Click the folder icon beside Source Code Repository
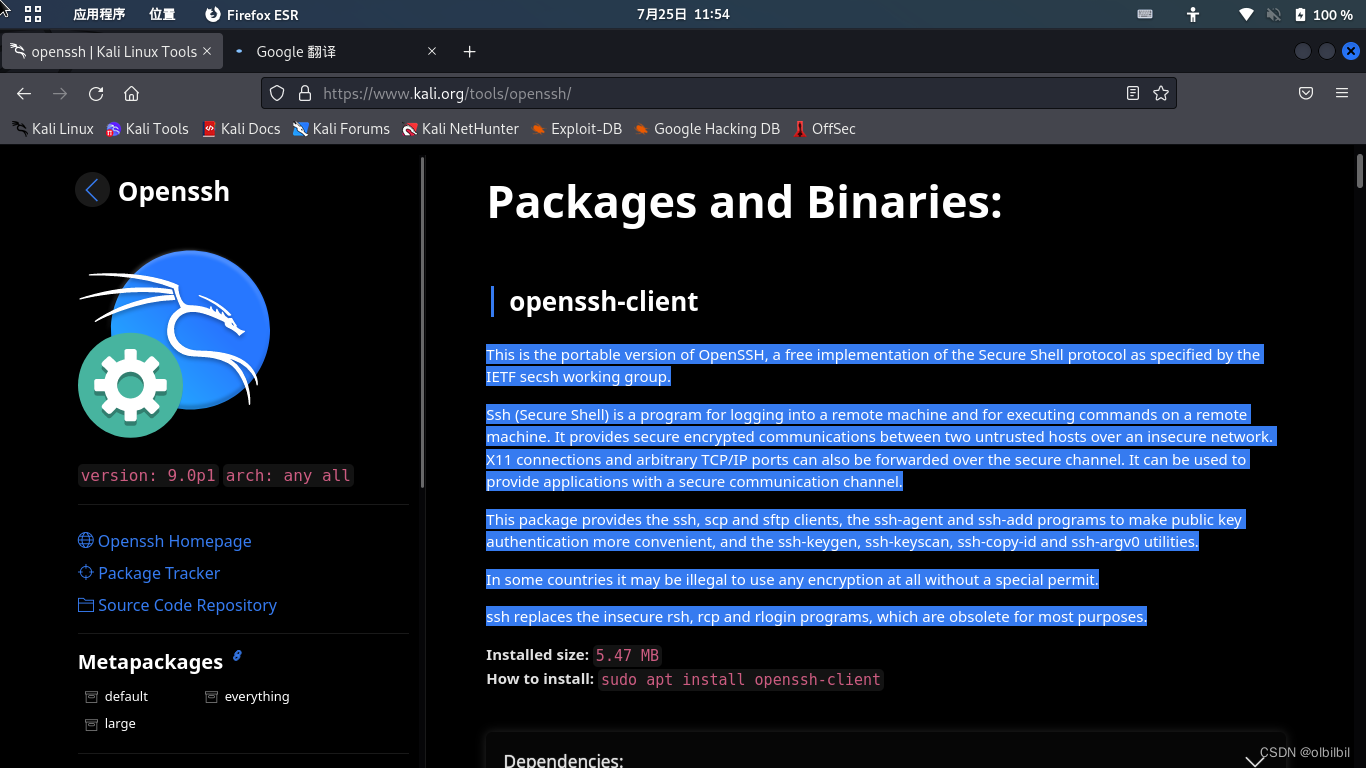This screenshot has height=768, width=1366. (86, 604)
